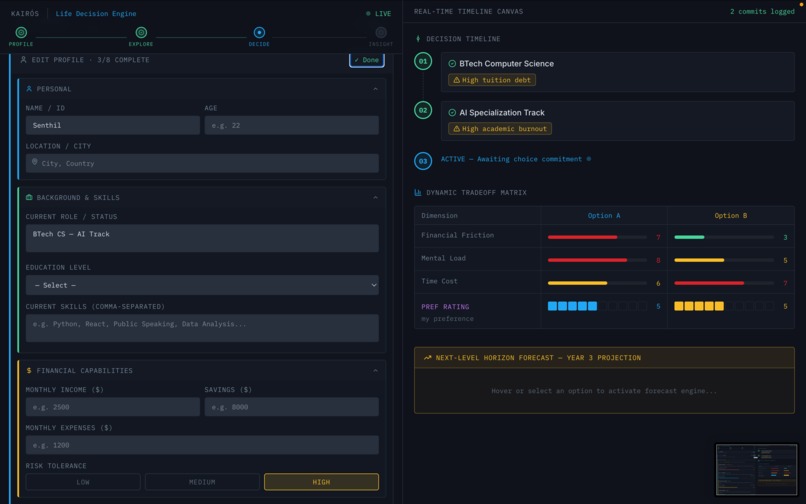Viewport: 806px width, 504px height.
Task: Open the AI Specialization Track timeline card
Action: (617, 120)
